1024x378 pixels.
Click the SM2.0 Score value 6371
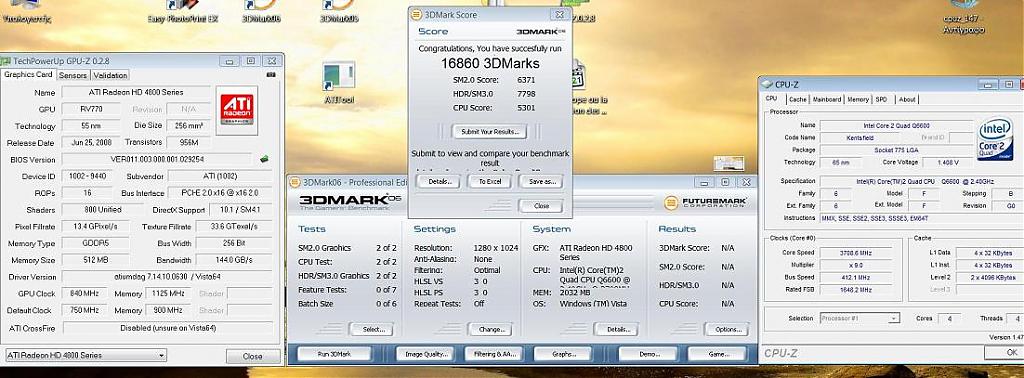[526, 80]
